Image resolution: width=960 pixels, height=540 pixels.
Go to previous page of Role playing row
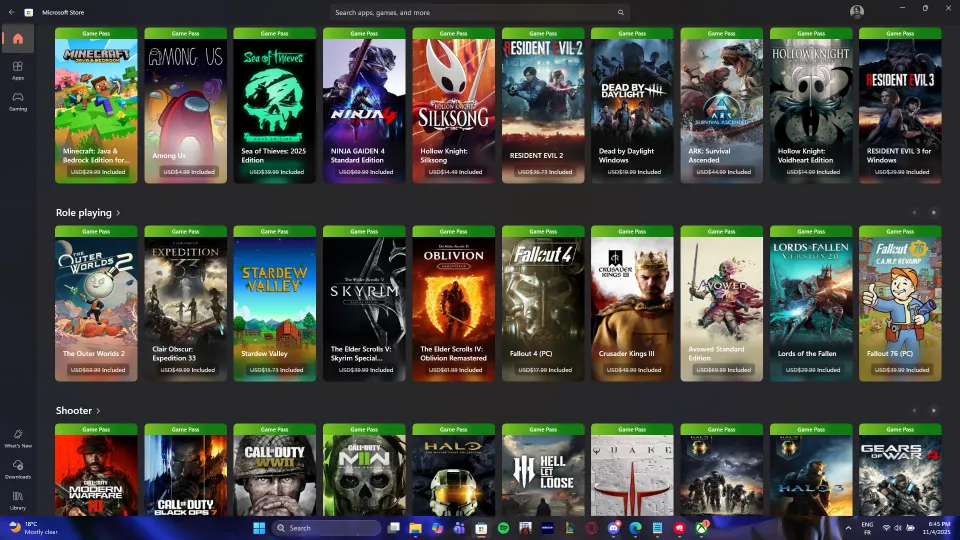click(x=914, y=212)
